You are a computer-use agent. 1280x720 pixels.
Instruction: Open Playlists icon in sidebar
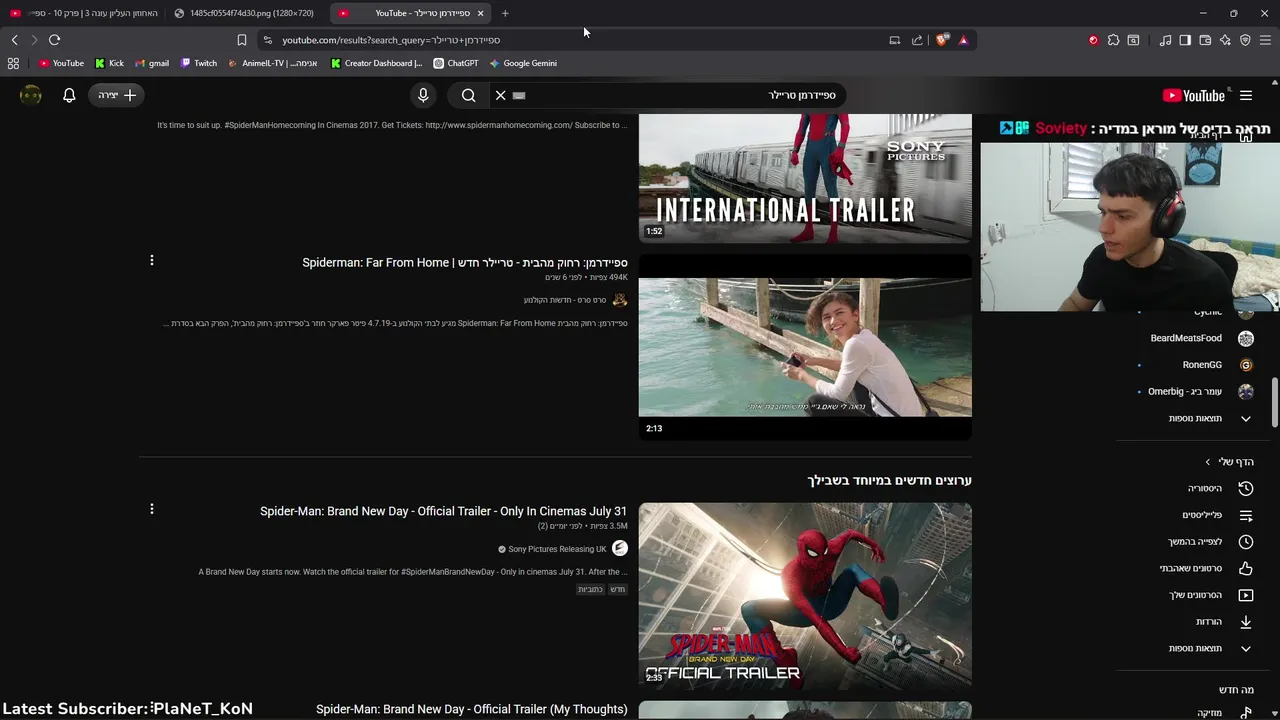pos(1246,515)
